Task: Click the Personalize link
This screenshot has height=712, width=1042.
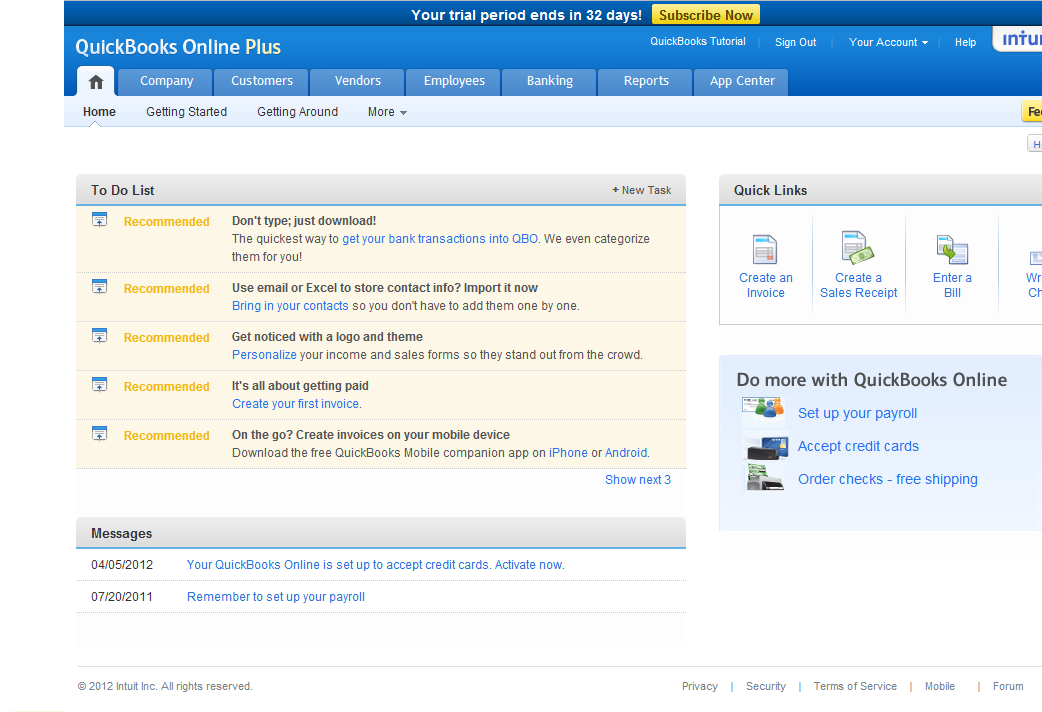Action: pyautogui.click(x=264, y=355)
